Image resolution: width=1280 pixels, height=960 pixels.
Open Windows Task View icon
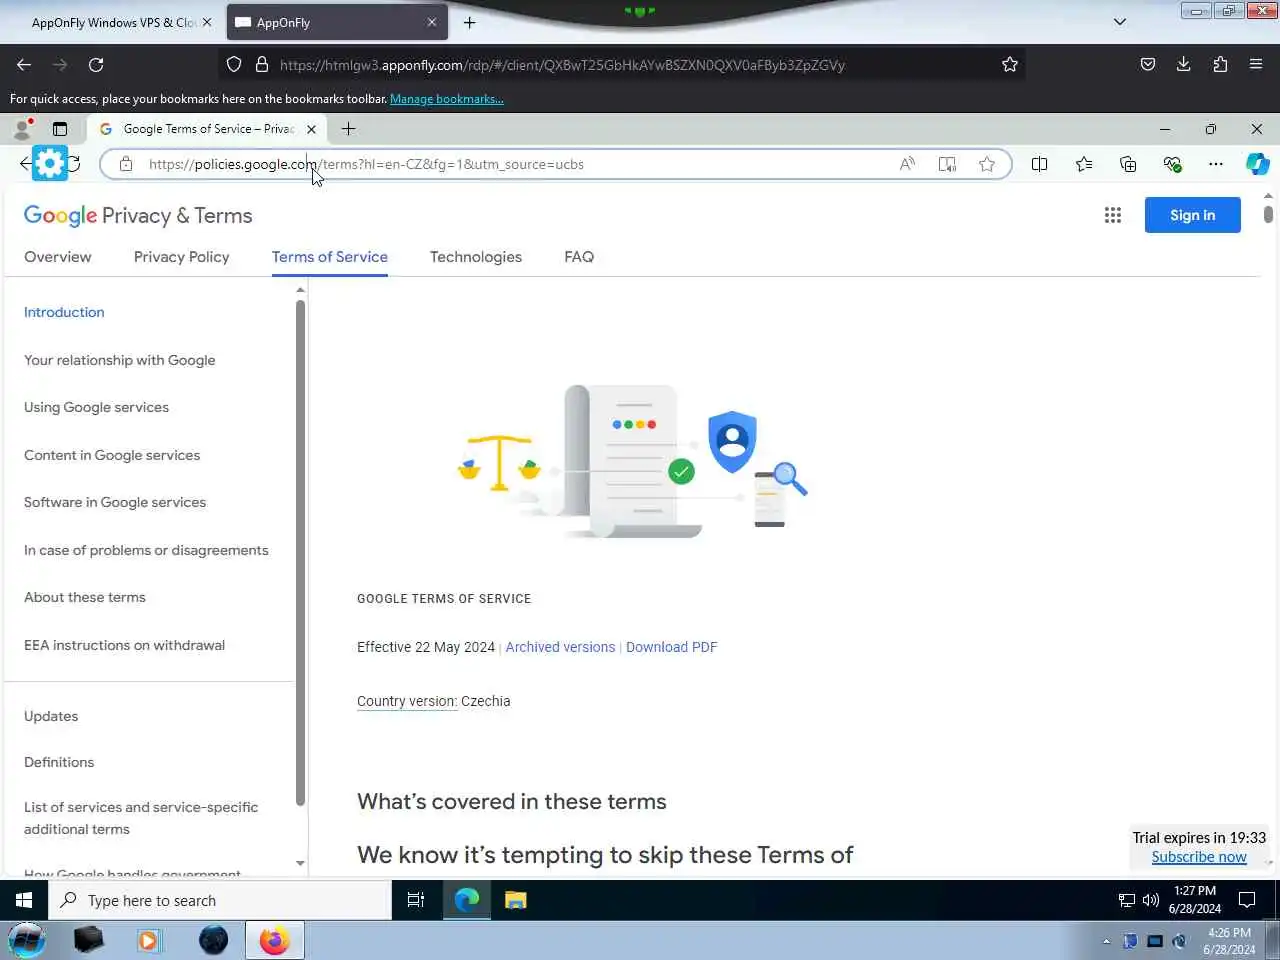click(416, 900)
